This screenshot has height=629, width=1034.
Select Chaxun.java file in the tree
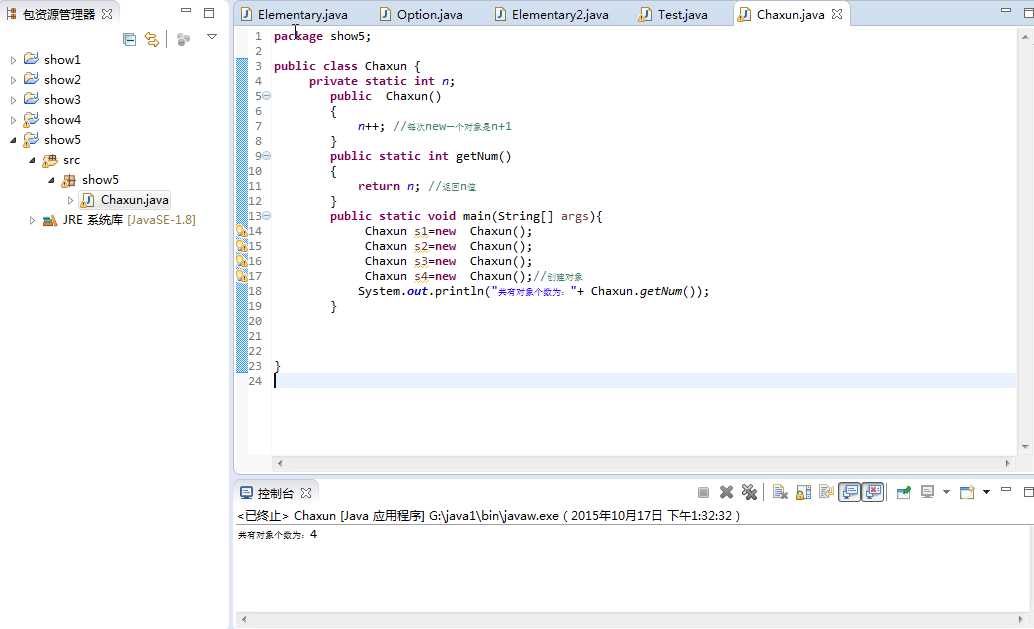135,200
